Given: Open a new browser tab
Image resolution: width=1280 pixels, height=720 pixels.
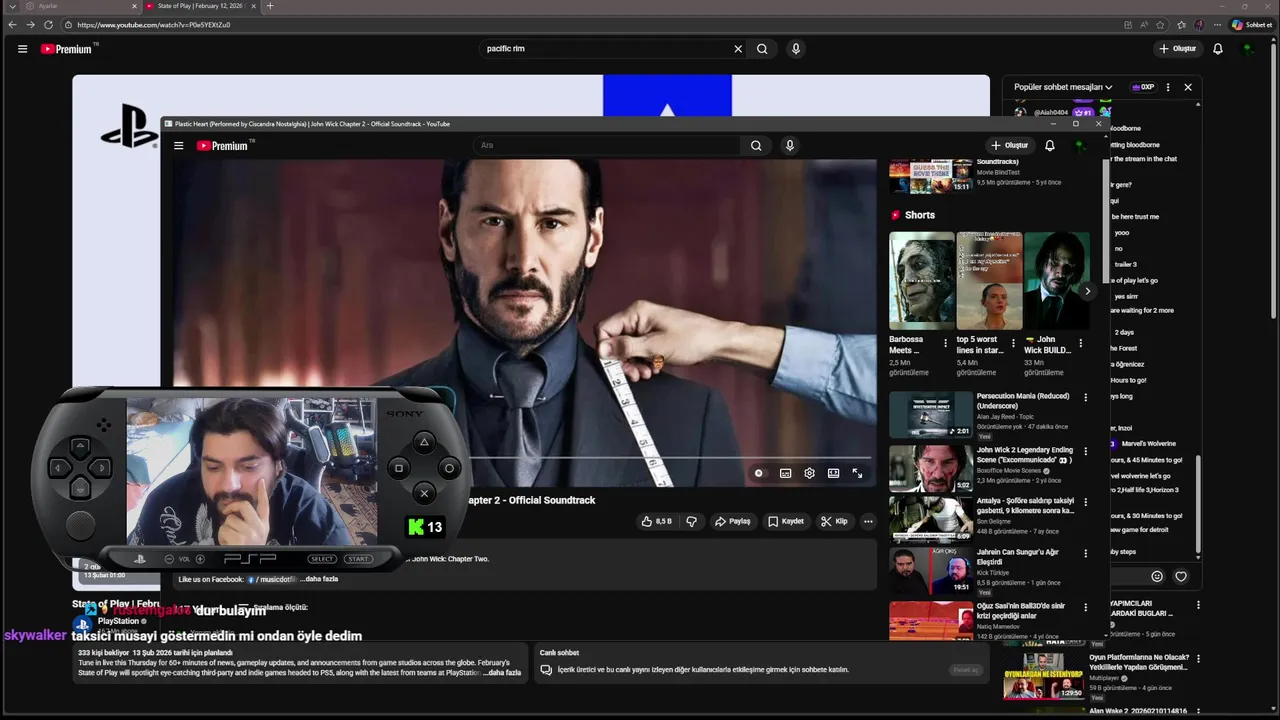Looking at the screenshot, I should pyautogui.click(x=270, y=6).
